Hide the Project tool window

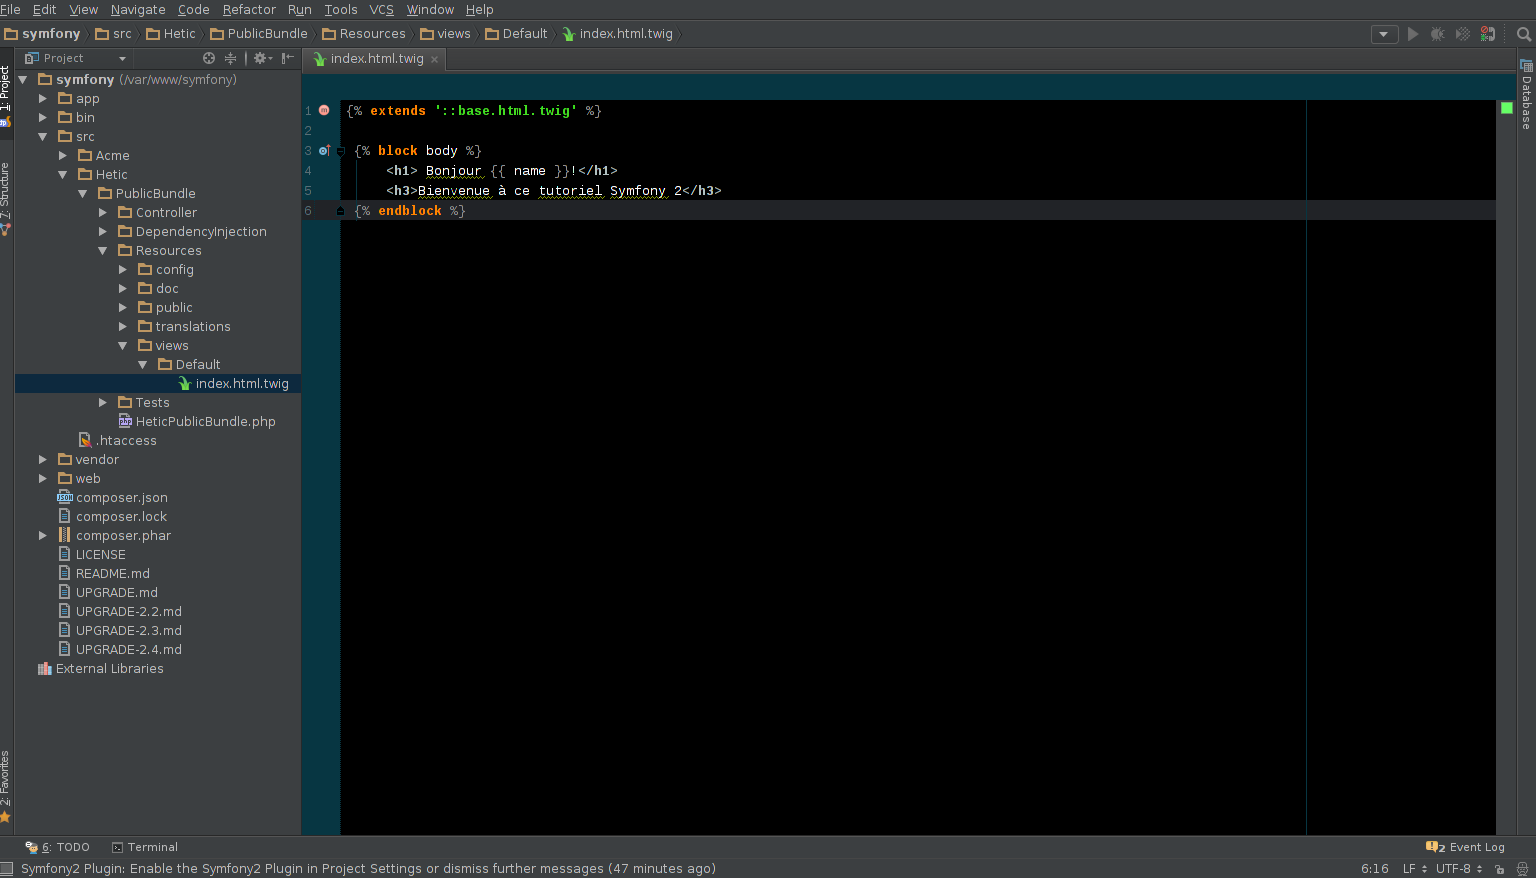(x=288, y=58)
